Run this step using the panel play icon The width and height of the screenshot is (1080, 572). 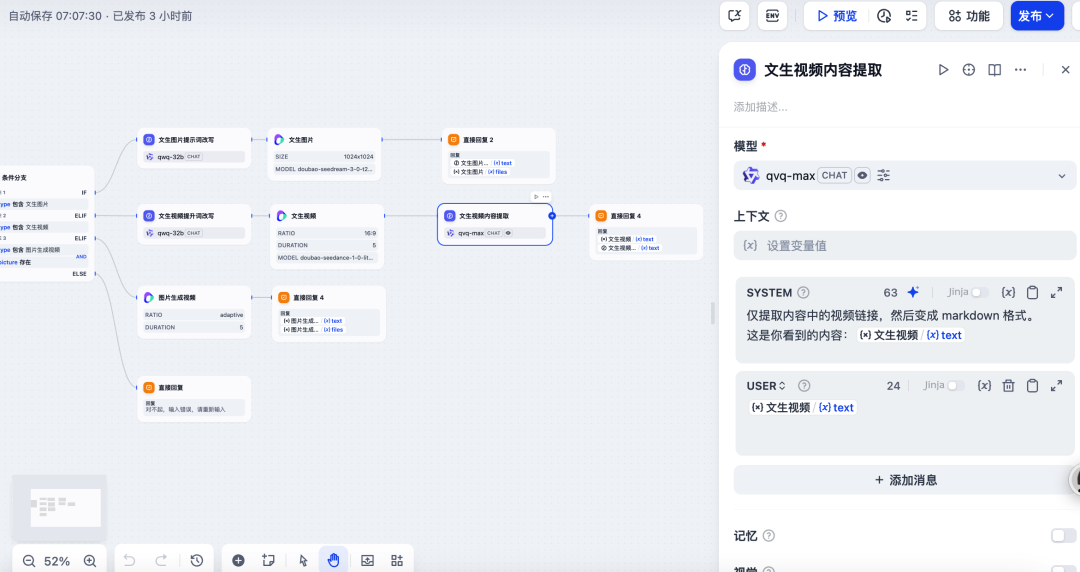(x=943, y=70)
